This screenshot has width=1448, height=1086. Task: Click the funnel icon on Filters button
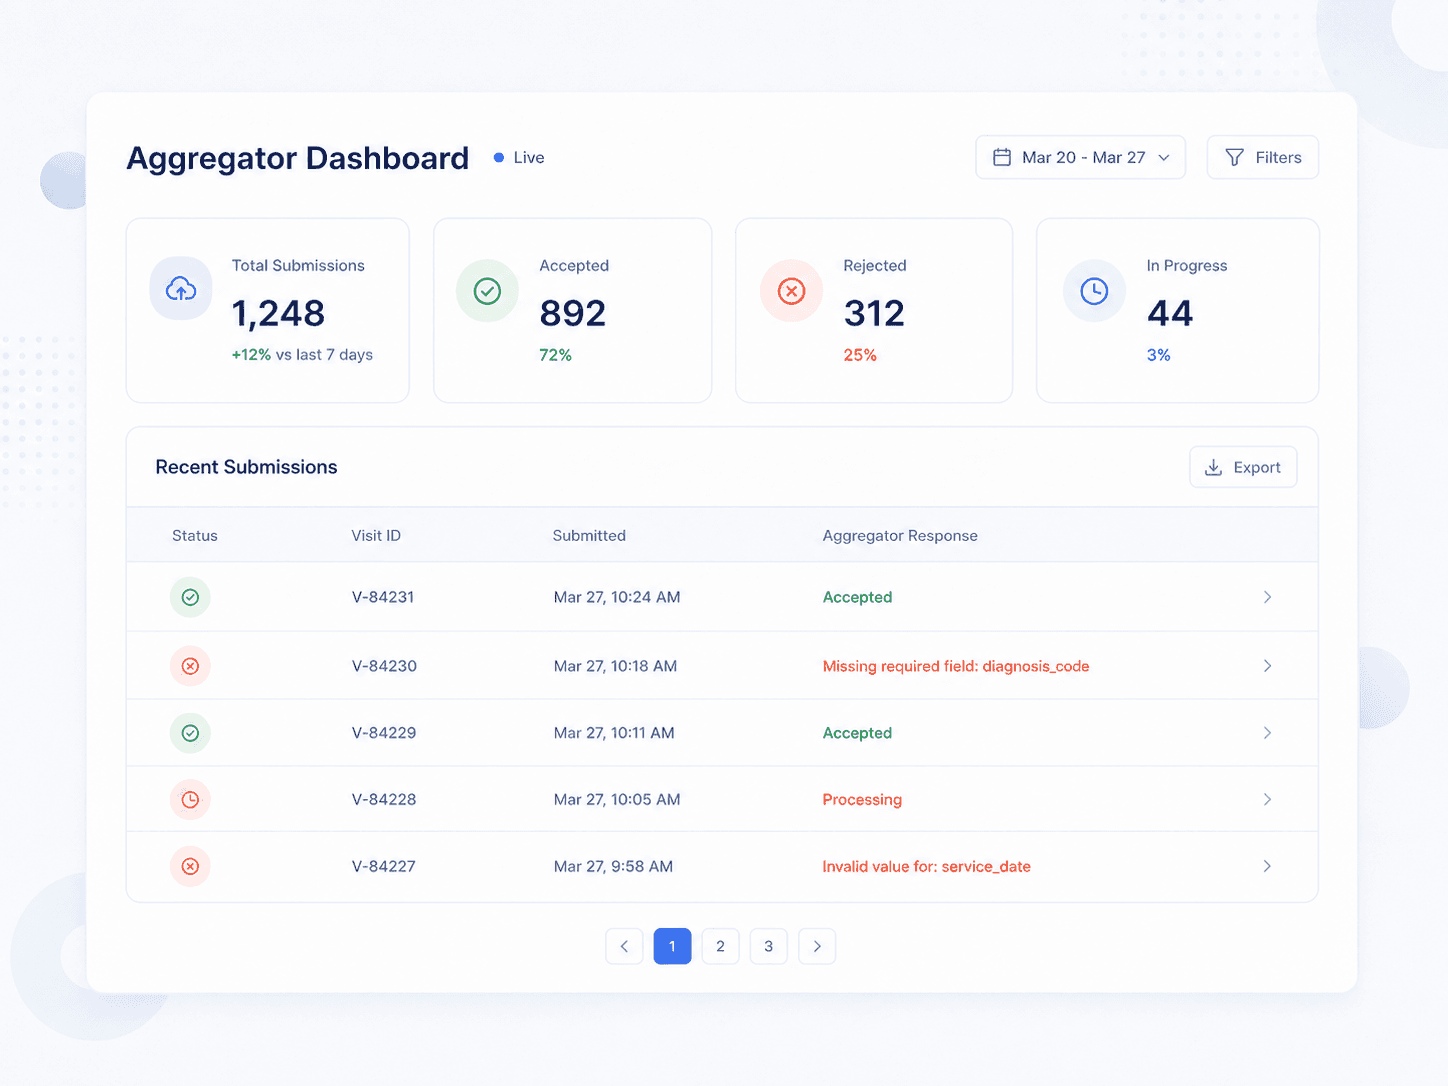click(x=1235, y=157)
